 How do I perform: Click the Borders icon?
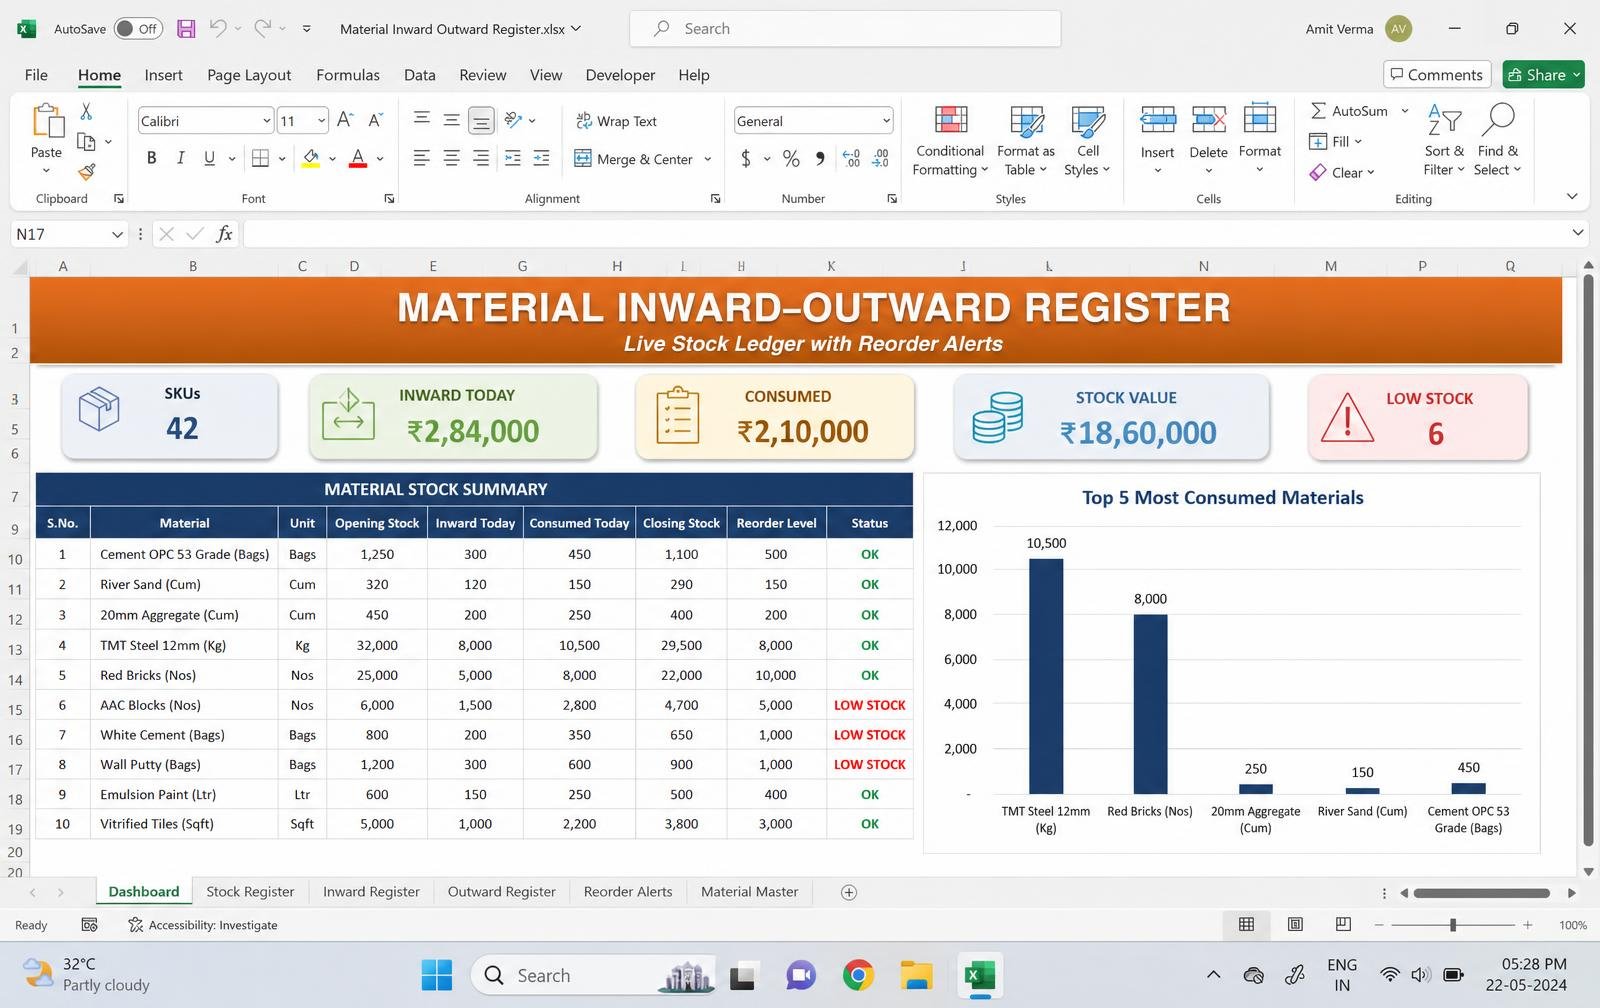[260, 158]
